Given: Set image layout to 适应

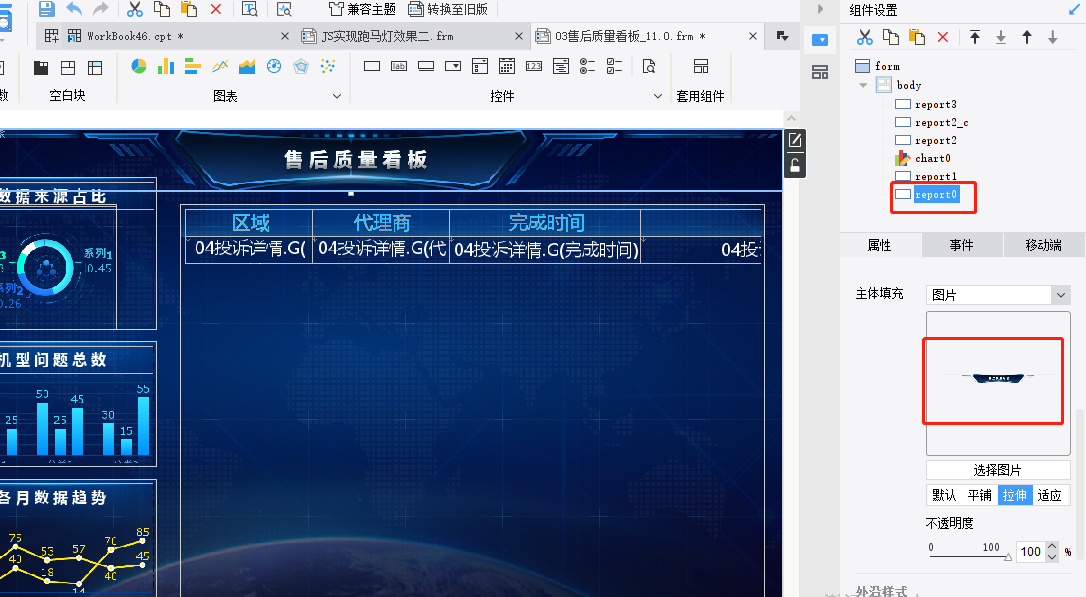Looking at the screenshot, I should click(1050, 495).
